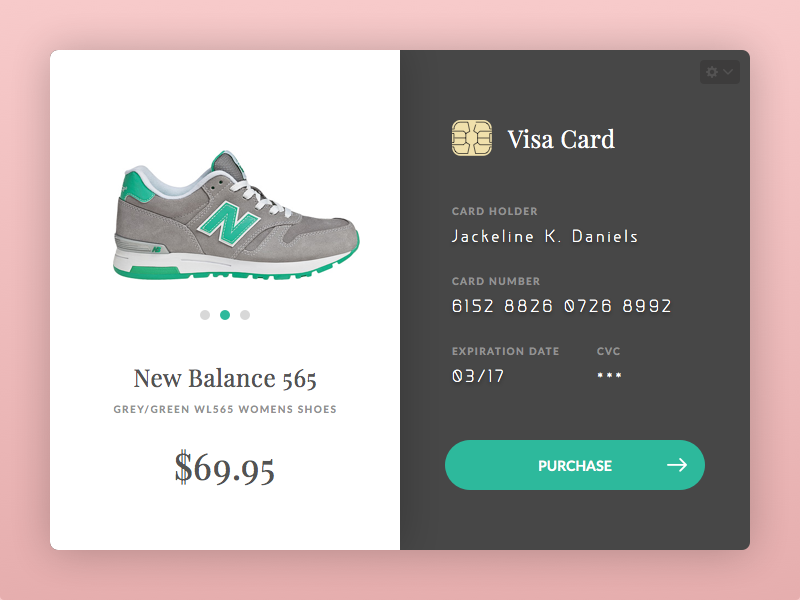This screenshot has width=800, height=600.
Task: Click the settings gear icon
Action: point(712,72)
